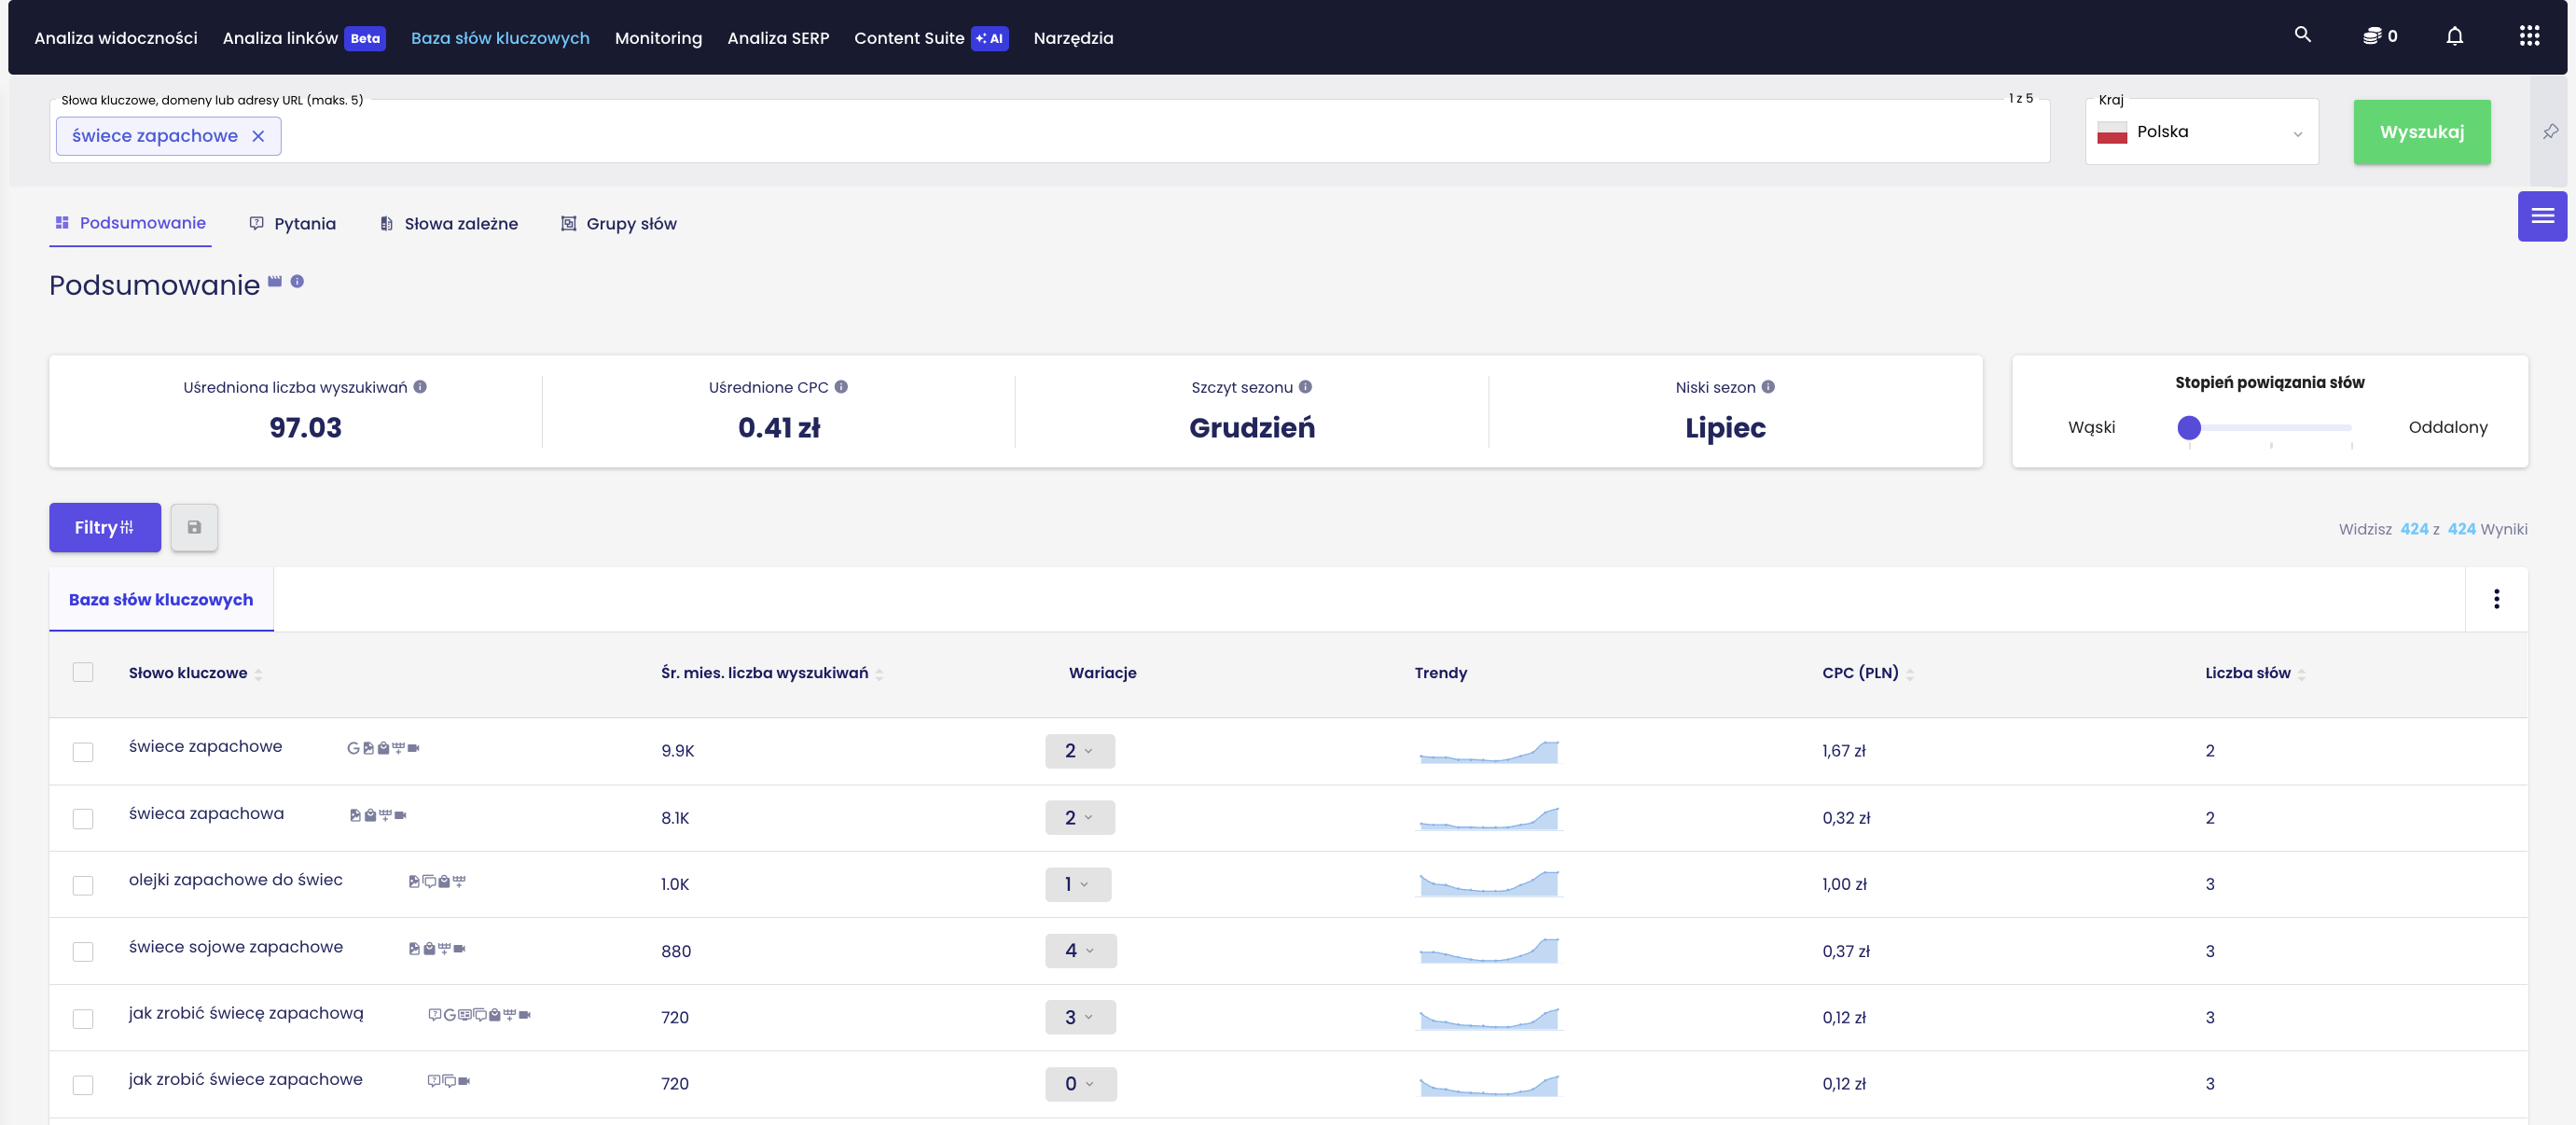Viewport: 2576px width, 1125px height.
Task: Expand variations for świece zapachowe
Action: tap(1079, 751)
